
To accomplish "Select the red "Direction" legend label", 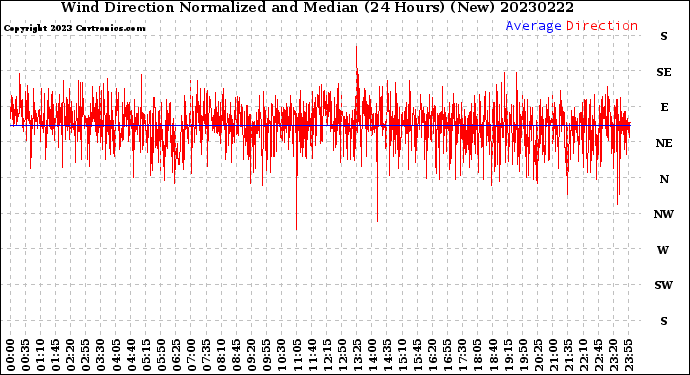I will [x=602, y=26].
